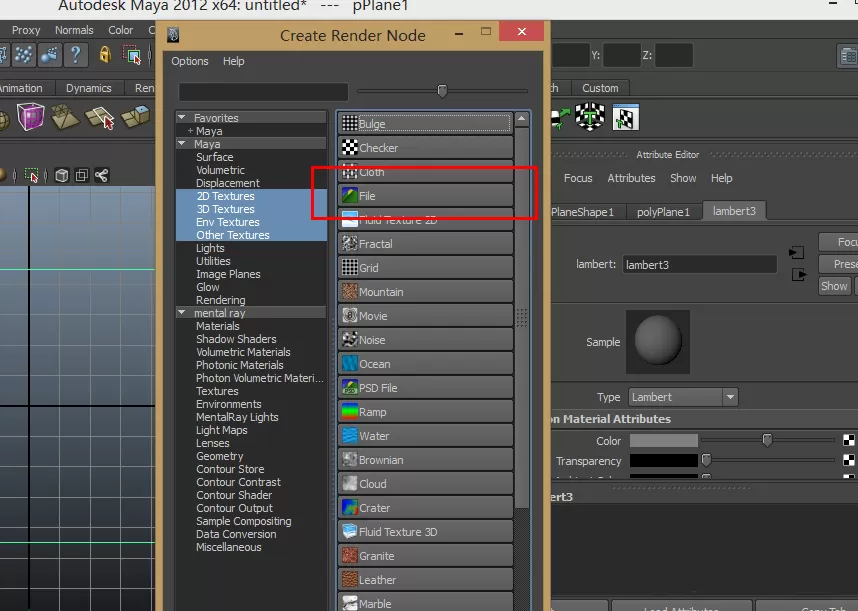Create a Fluid Texture 3D node

[426, 533]
